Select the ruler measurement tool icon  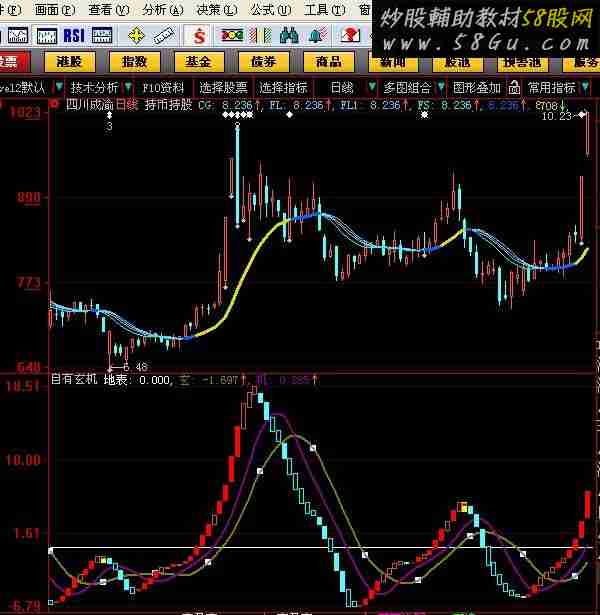[x=164, y=35]
